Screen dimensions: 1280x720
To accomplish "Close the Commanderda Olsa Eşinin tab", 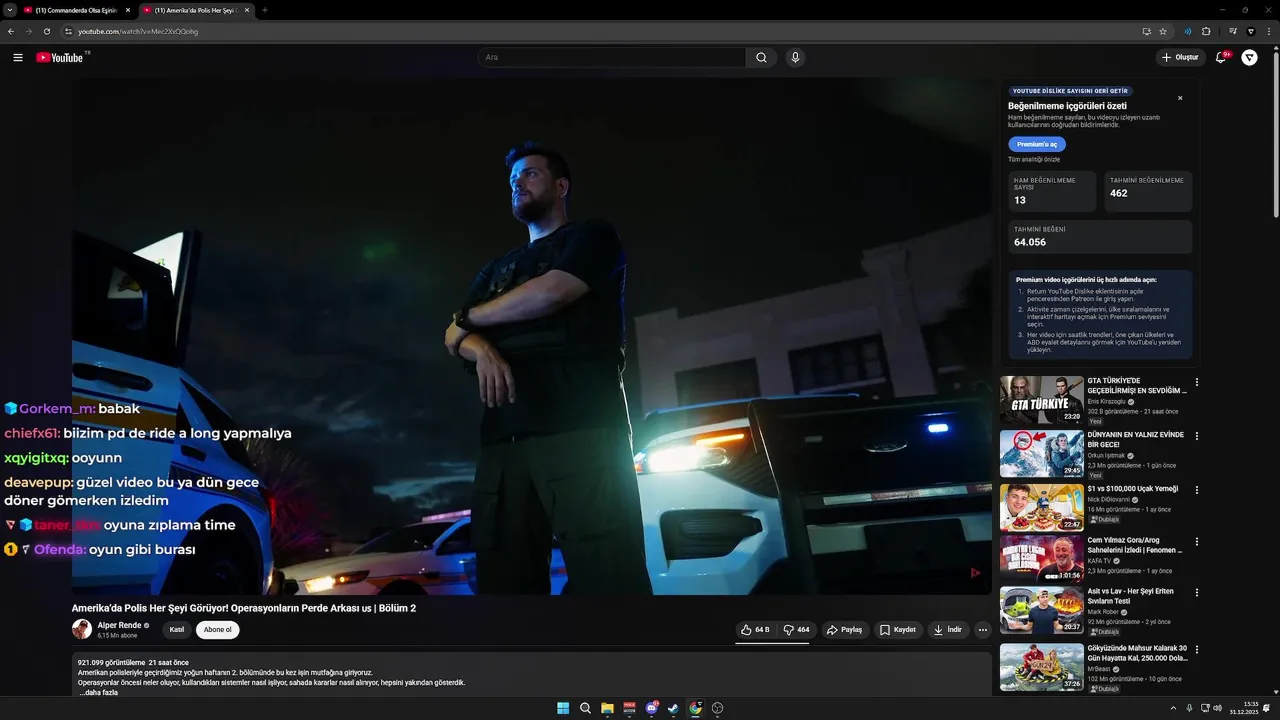I will coord(127,10).
